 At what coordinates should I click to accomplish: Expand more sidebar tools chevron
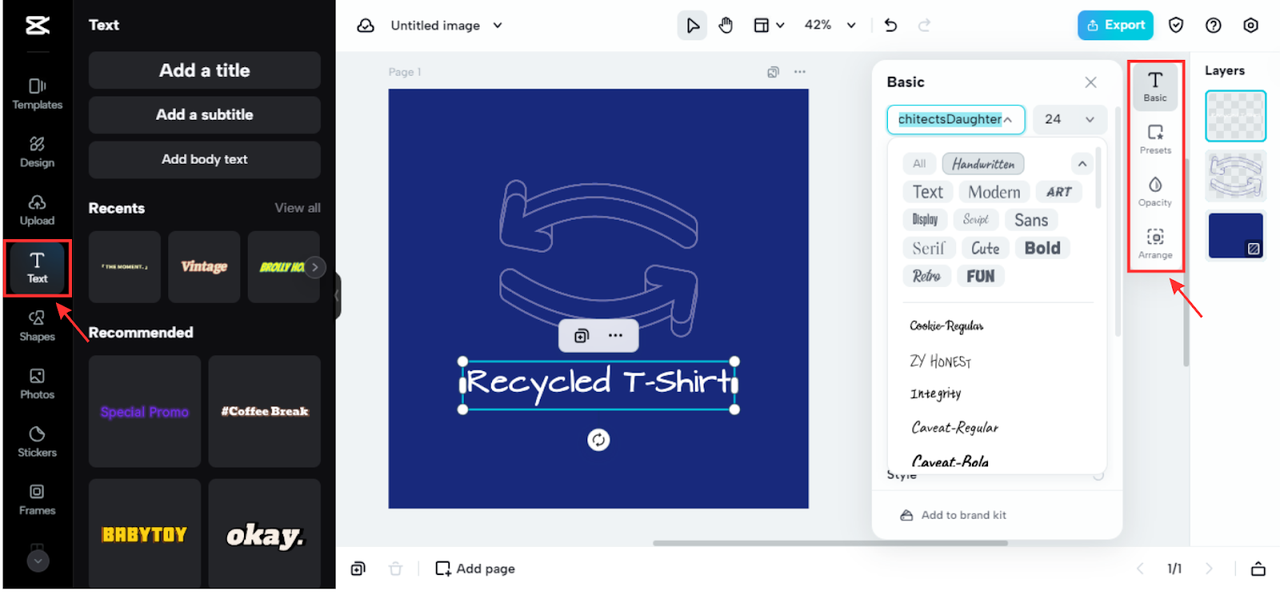37,561
